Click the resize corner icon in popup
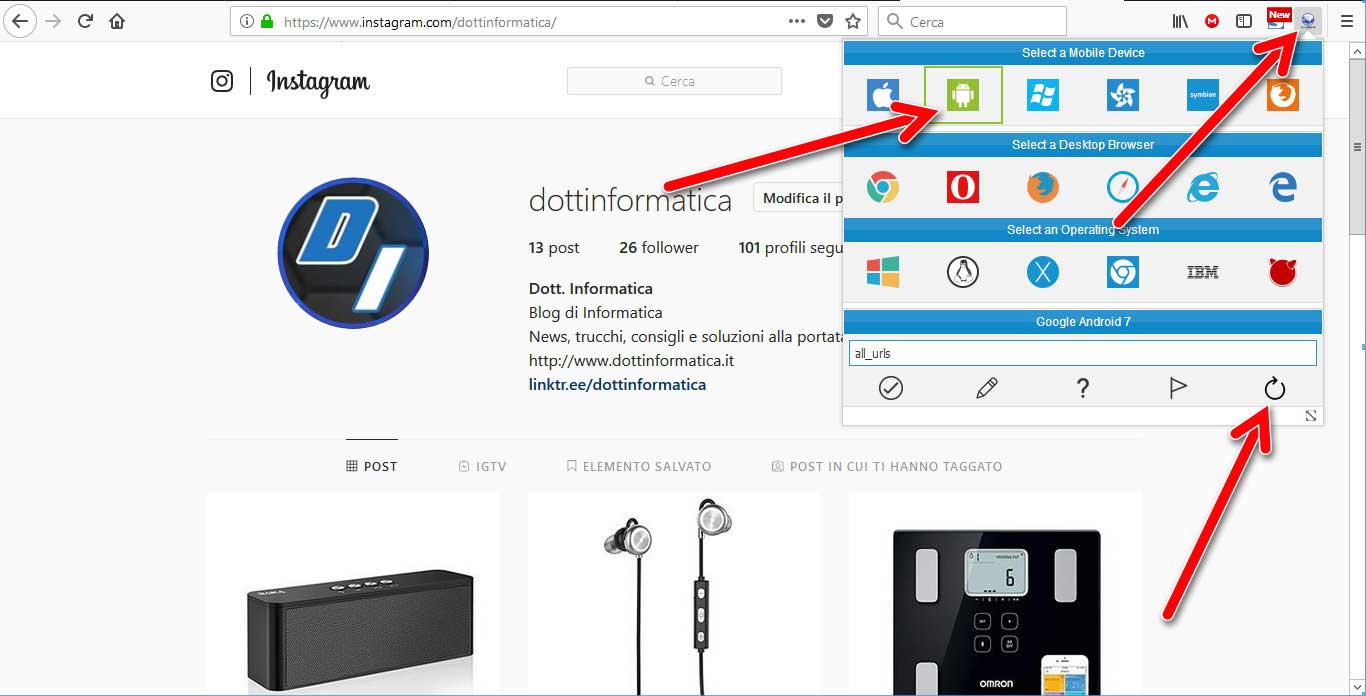The width and height of the screenshot is (1366, 696). (1311, 415)
